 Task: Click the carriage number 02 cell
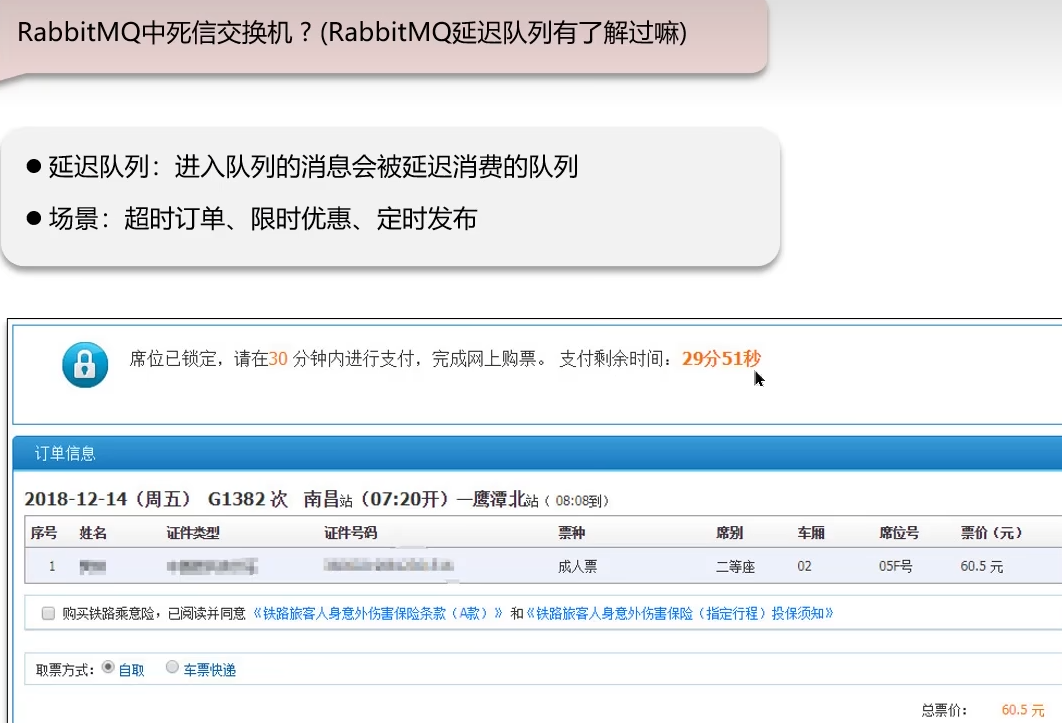(804, 566)
